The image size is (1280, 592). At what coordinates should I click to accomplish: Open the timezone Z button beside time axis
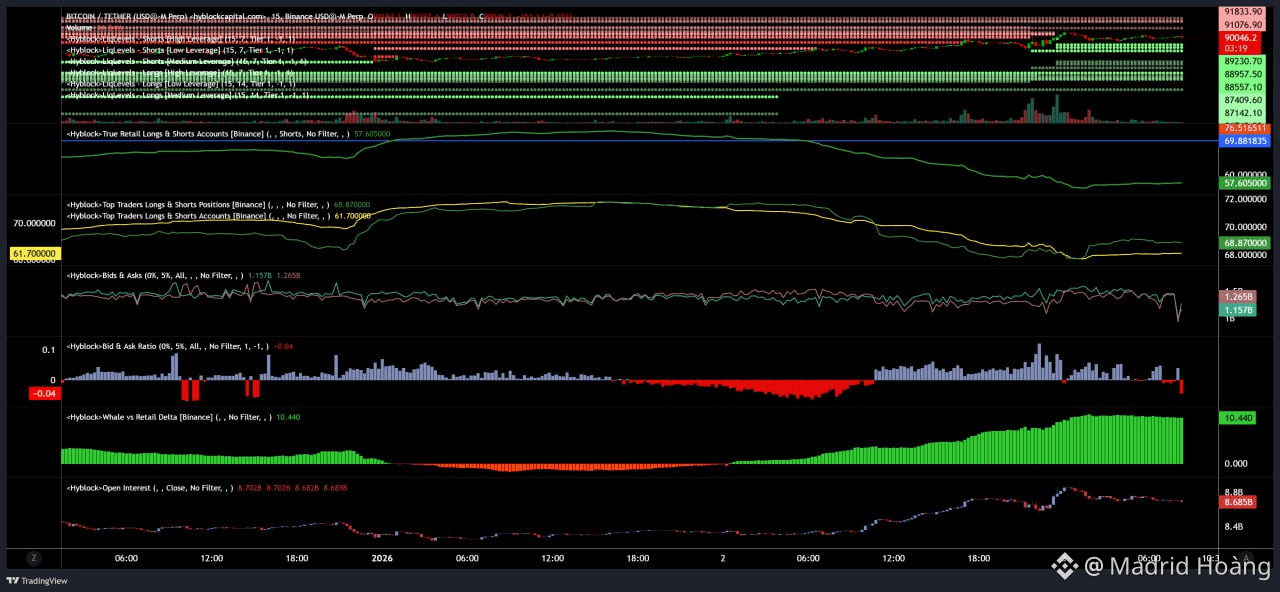click(33, 558)
